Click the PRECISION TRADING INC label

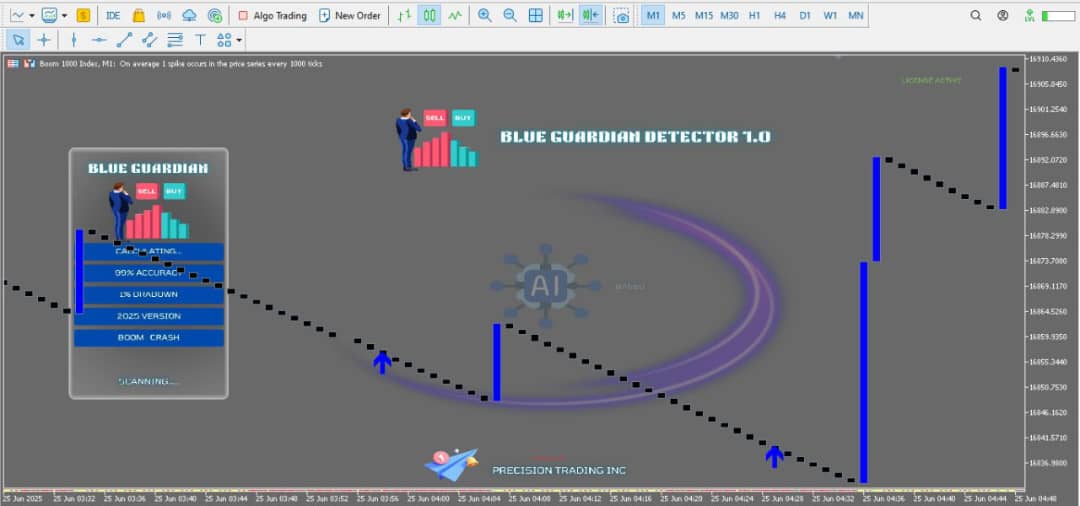(x=559, y=470)
